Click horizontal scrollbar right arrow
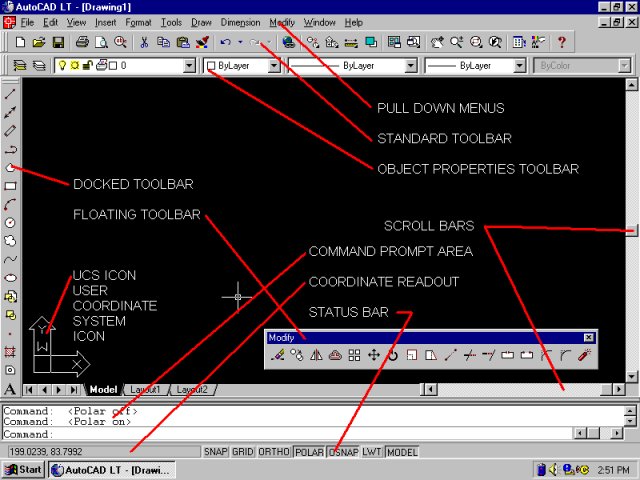The width and height of the screenshot is (640, 480). 619,390
